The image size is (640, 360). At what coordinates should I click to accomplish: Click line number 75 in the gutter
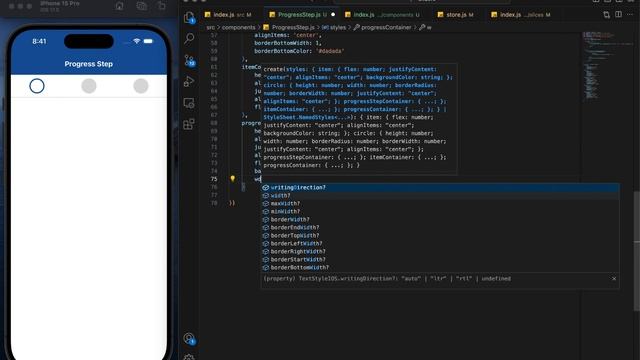(214, 179)
